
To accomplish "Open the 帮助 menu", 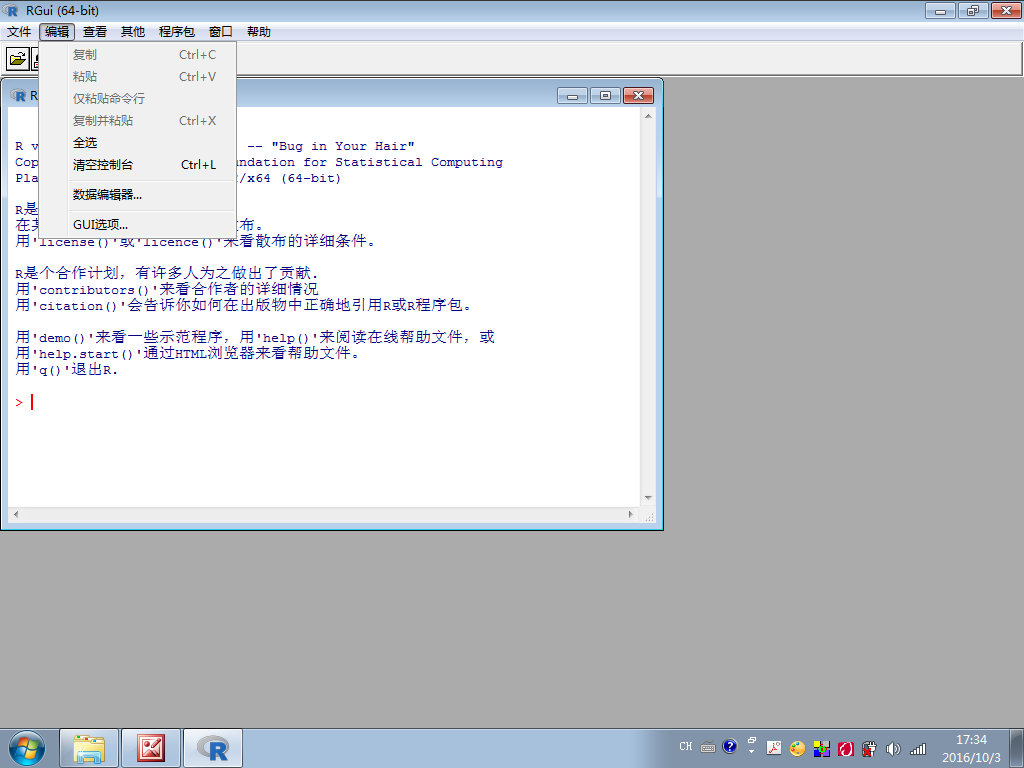I will (x=259, y=31).
